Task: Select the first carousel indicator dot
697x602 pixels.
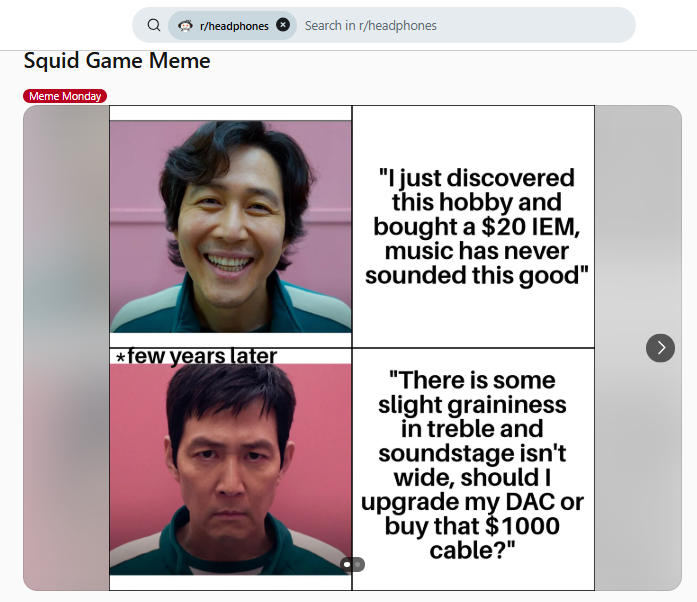Action: tap(347, 565)
